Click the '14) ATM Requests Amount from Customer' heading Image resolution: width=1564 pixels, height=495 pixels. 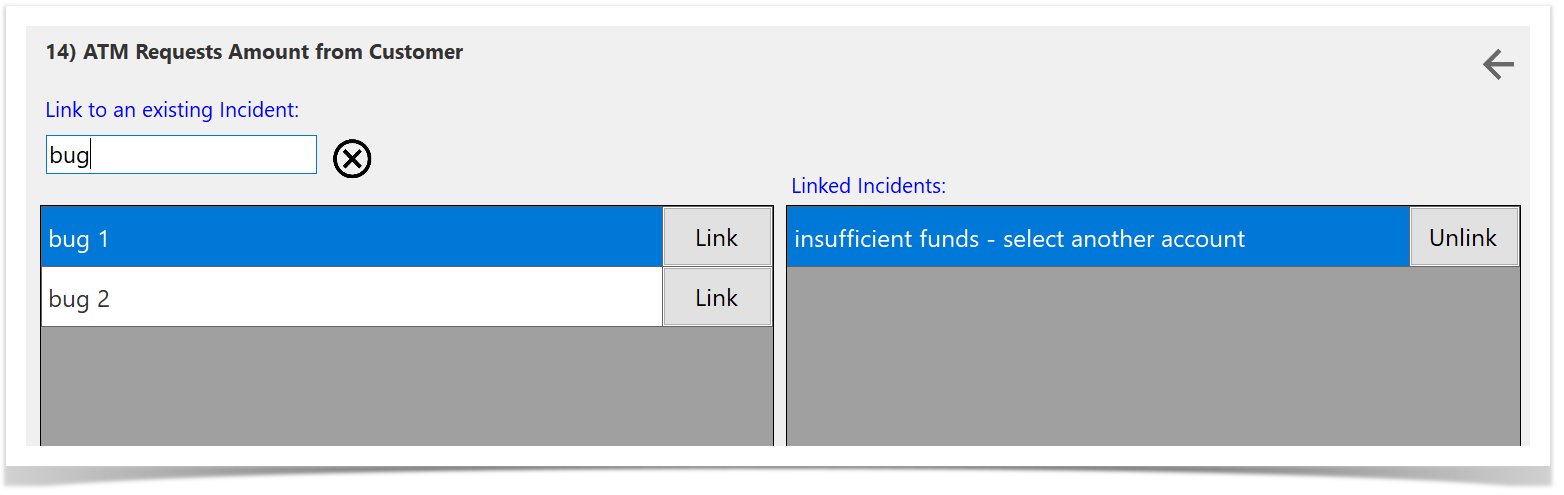254,52
